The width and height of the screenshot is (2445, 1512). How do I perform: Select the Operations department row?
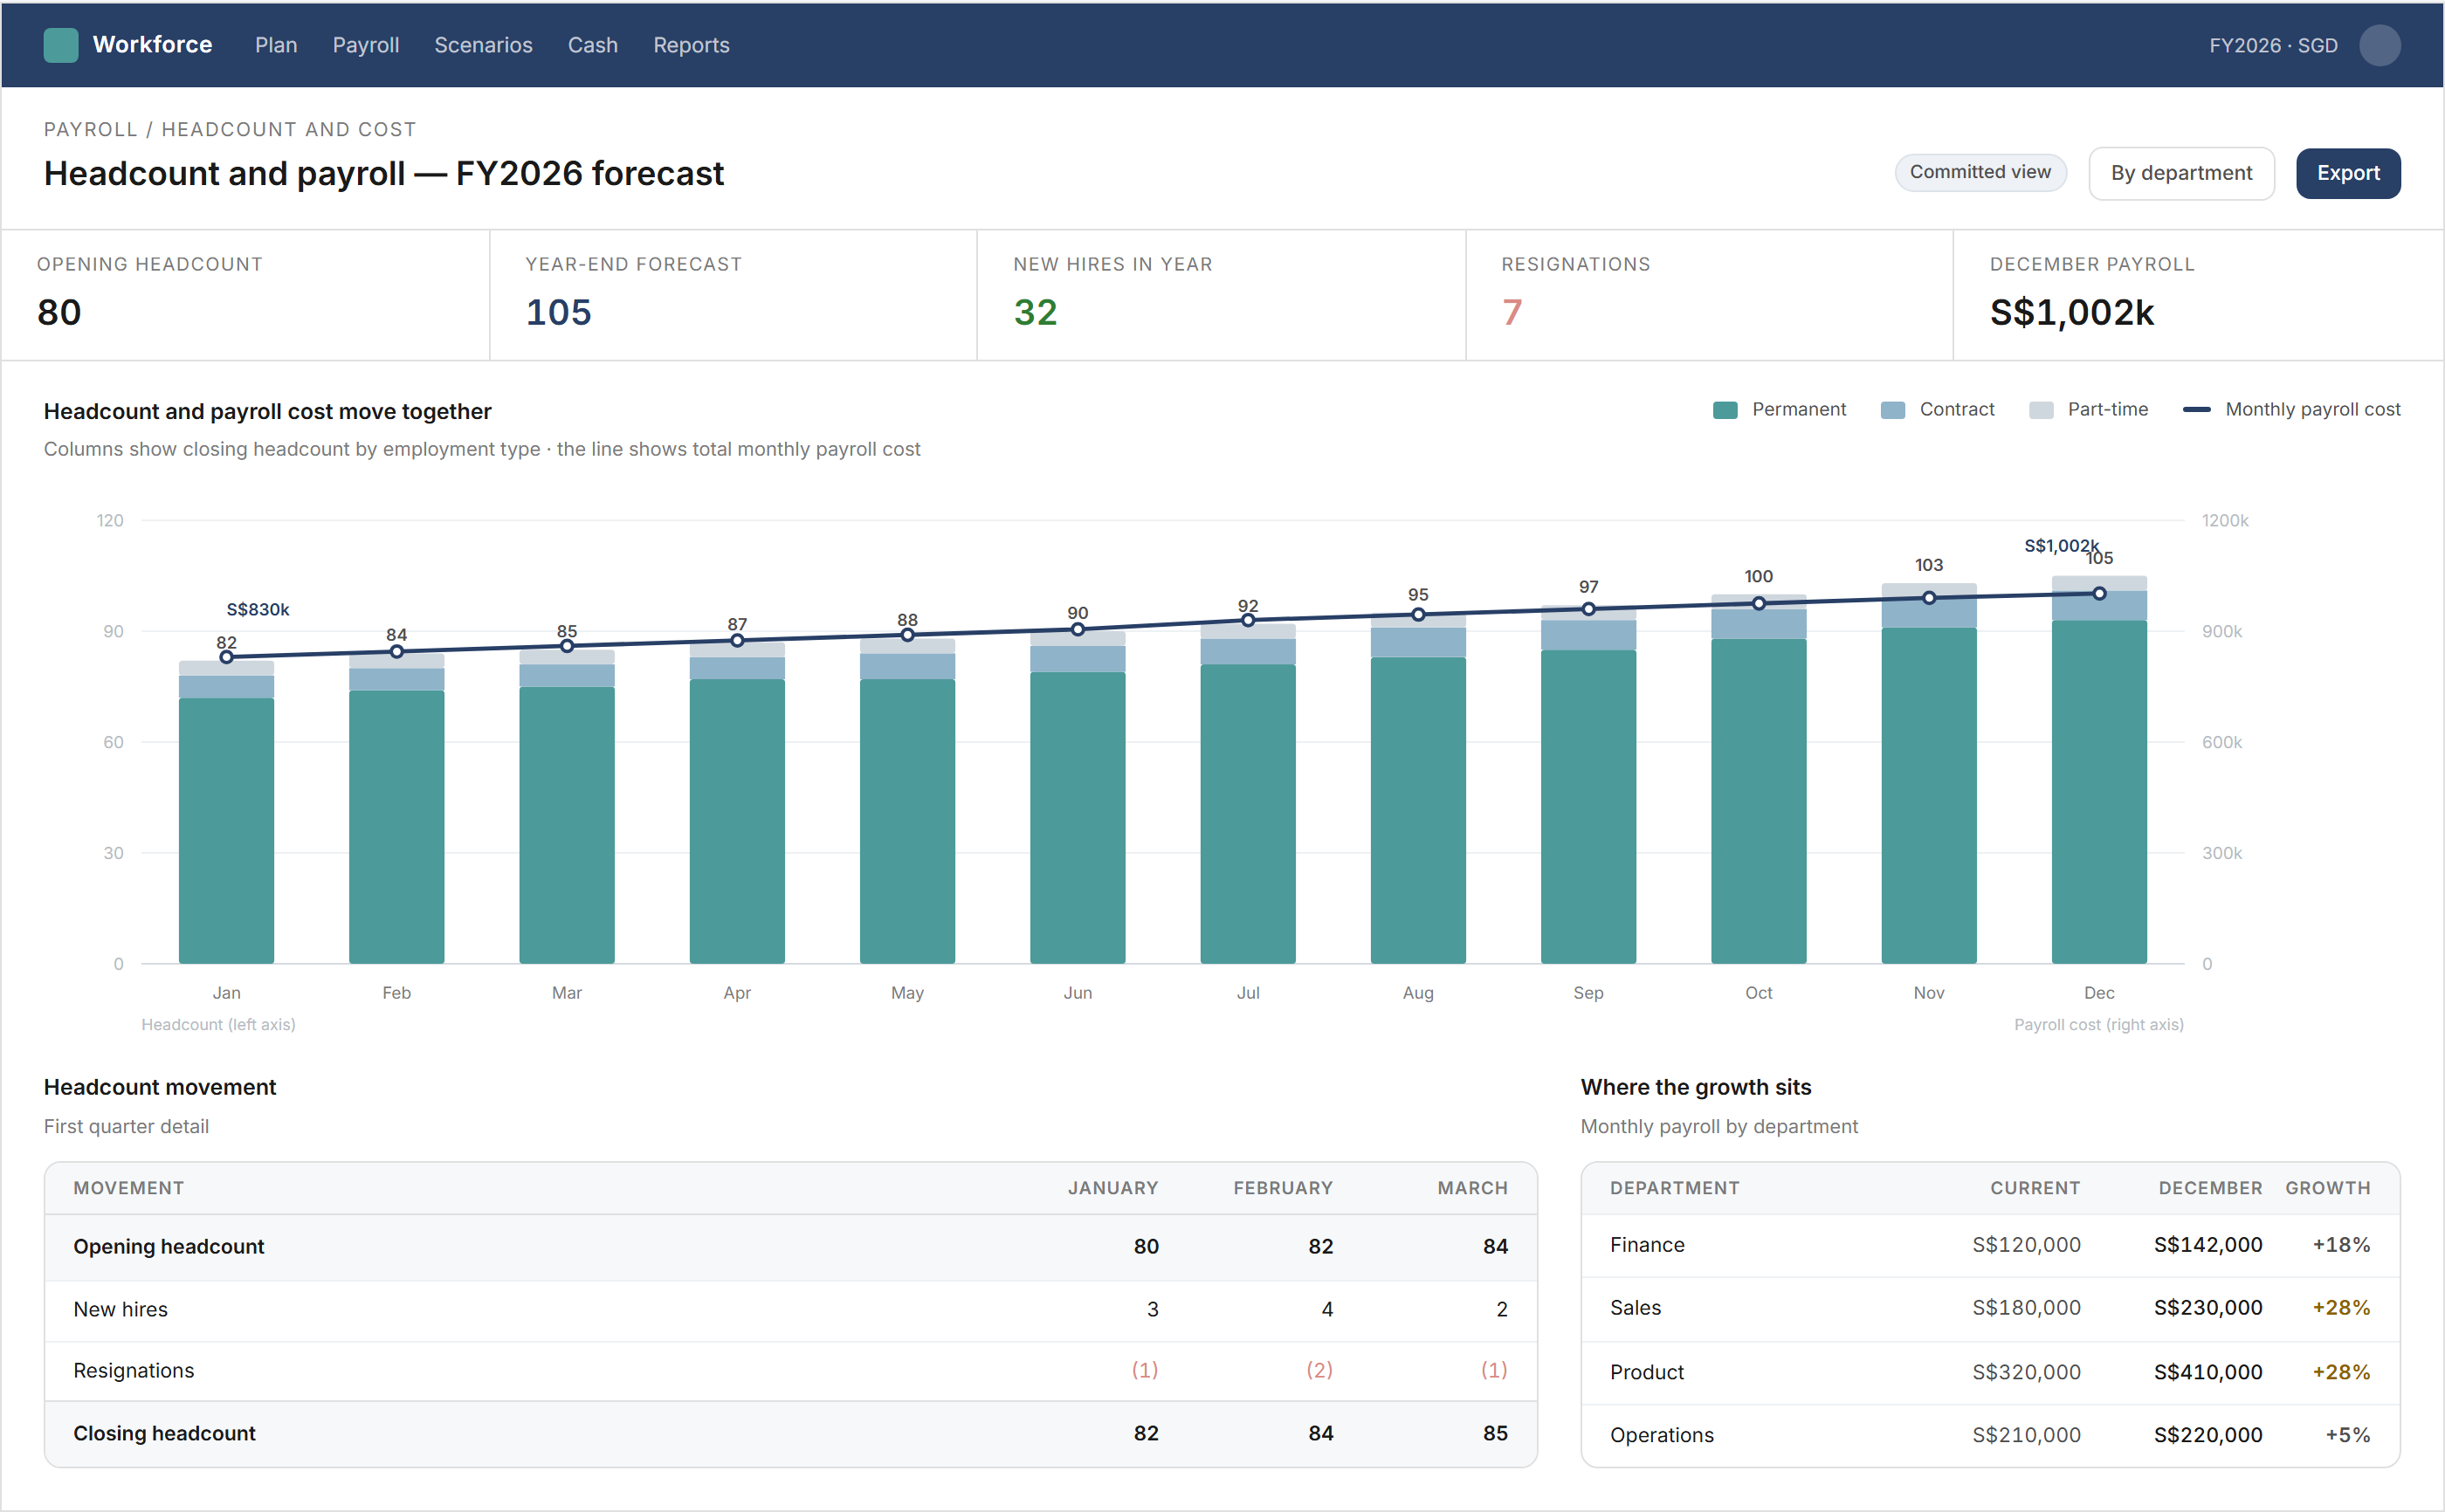point(1990,1436)
